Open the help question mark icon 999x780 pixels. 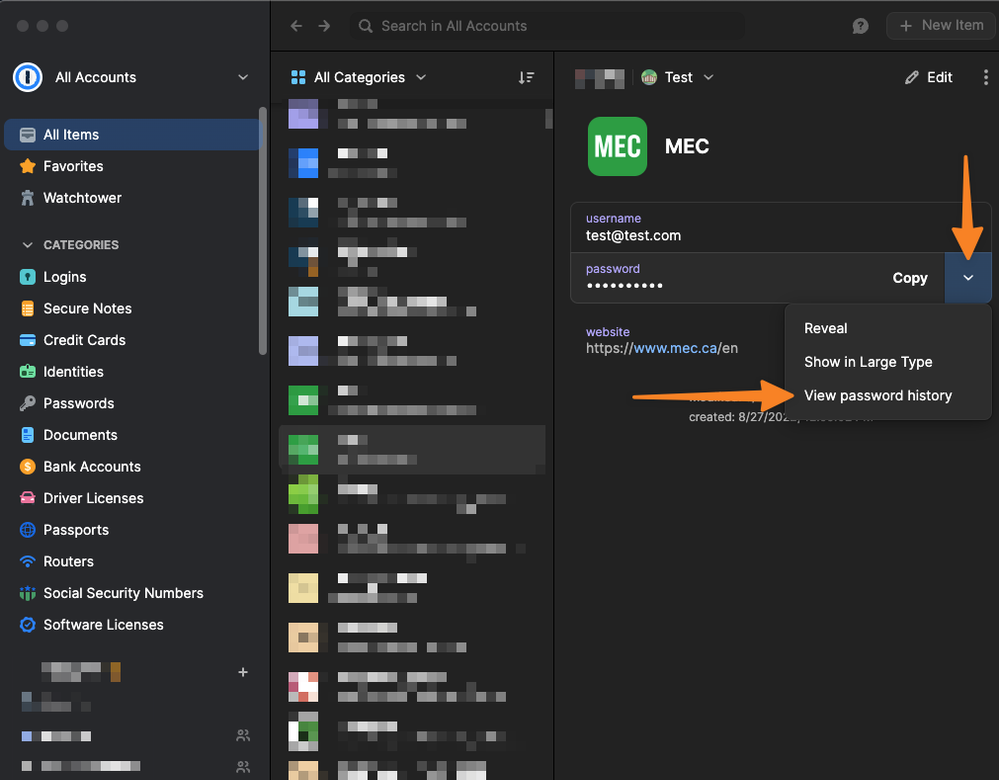tap(860, 26)
